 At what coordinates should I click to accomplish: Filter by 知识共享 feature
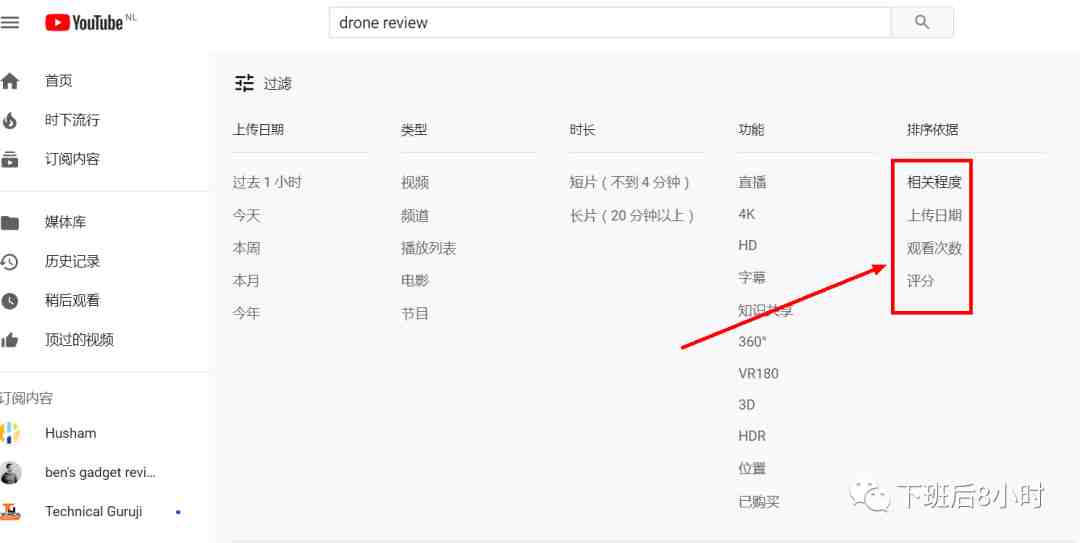tap(765, 311)
